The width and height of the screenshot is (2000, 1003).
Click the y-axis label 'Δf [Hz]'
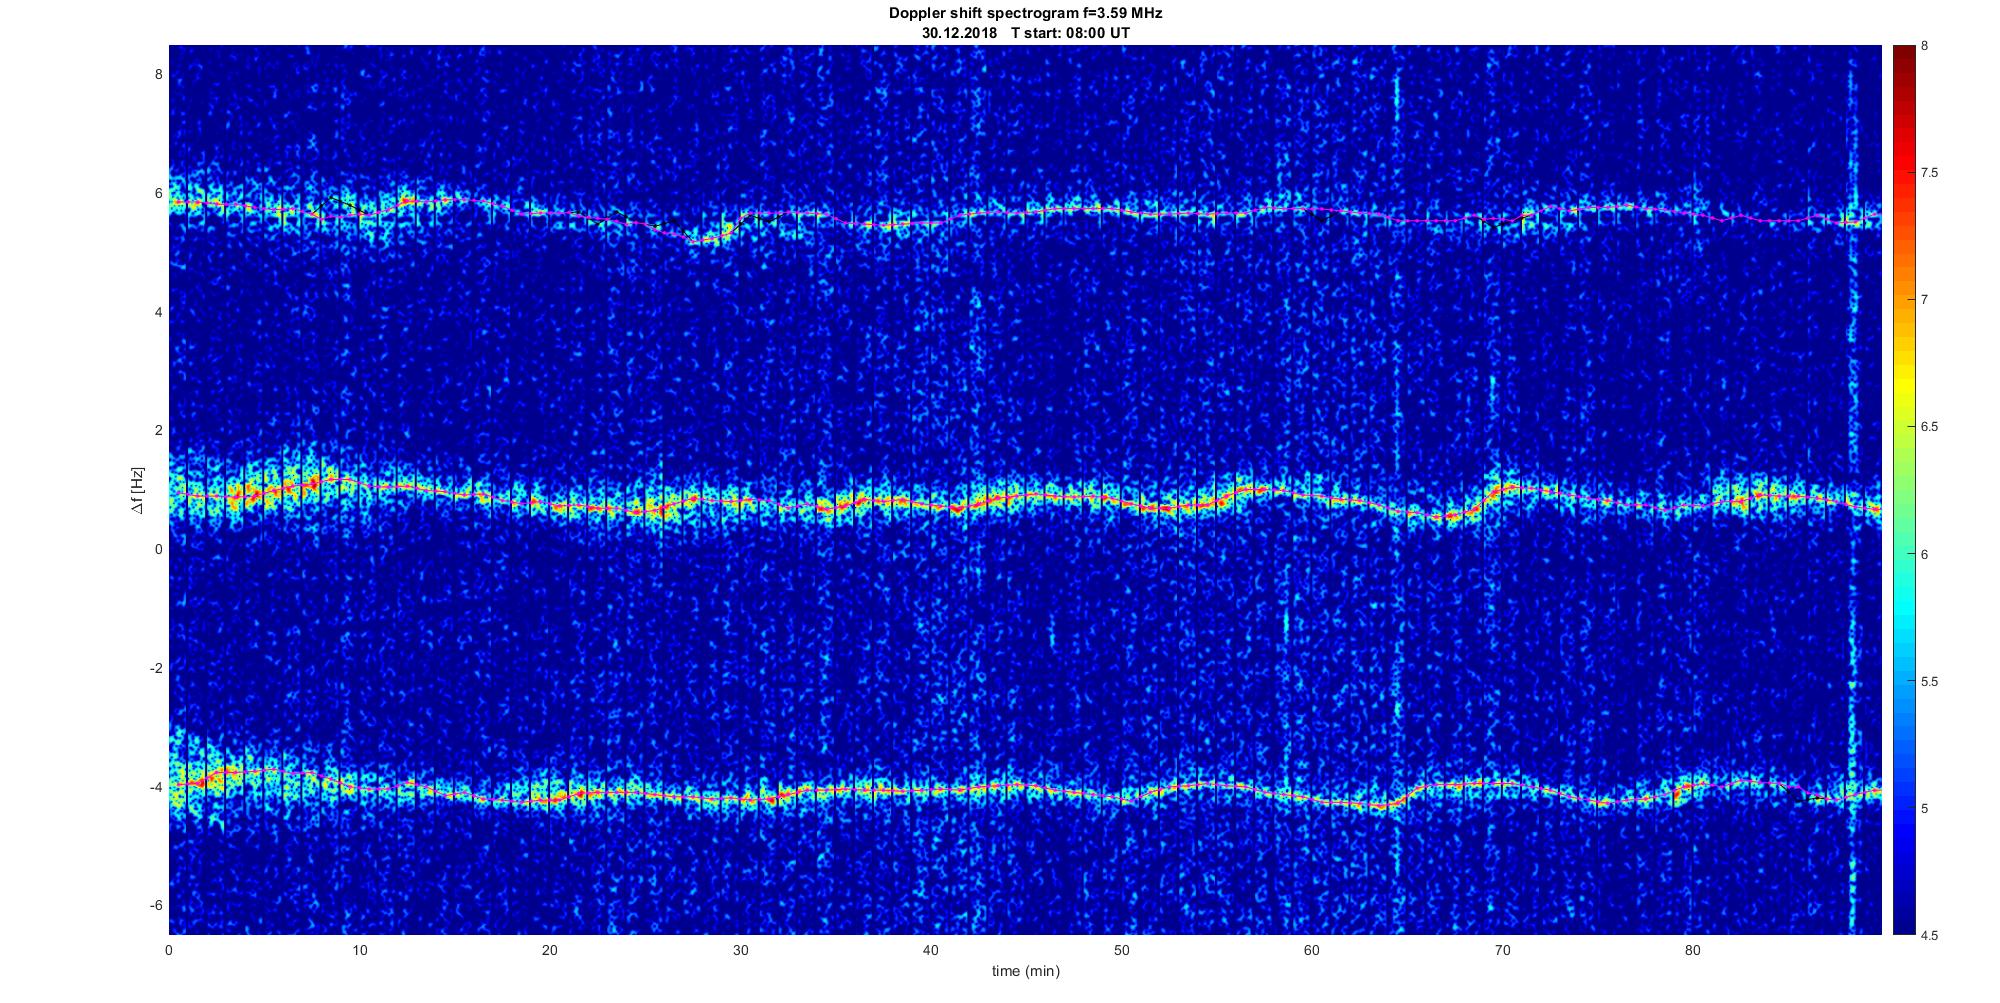point(138,490)
